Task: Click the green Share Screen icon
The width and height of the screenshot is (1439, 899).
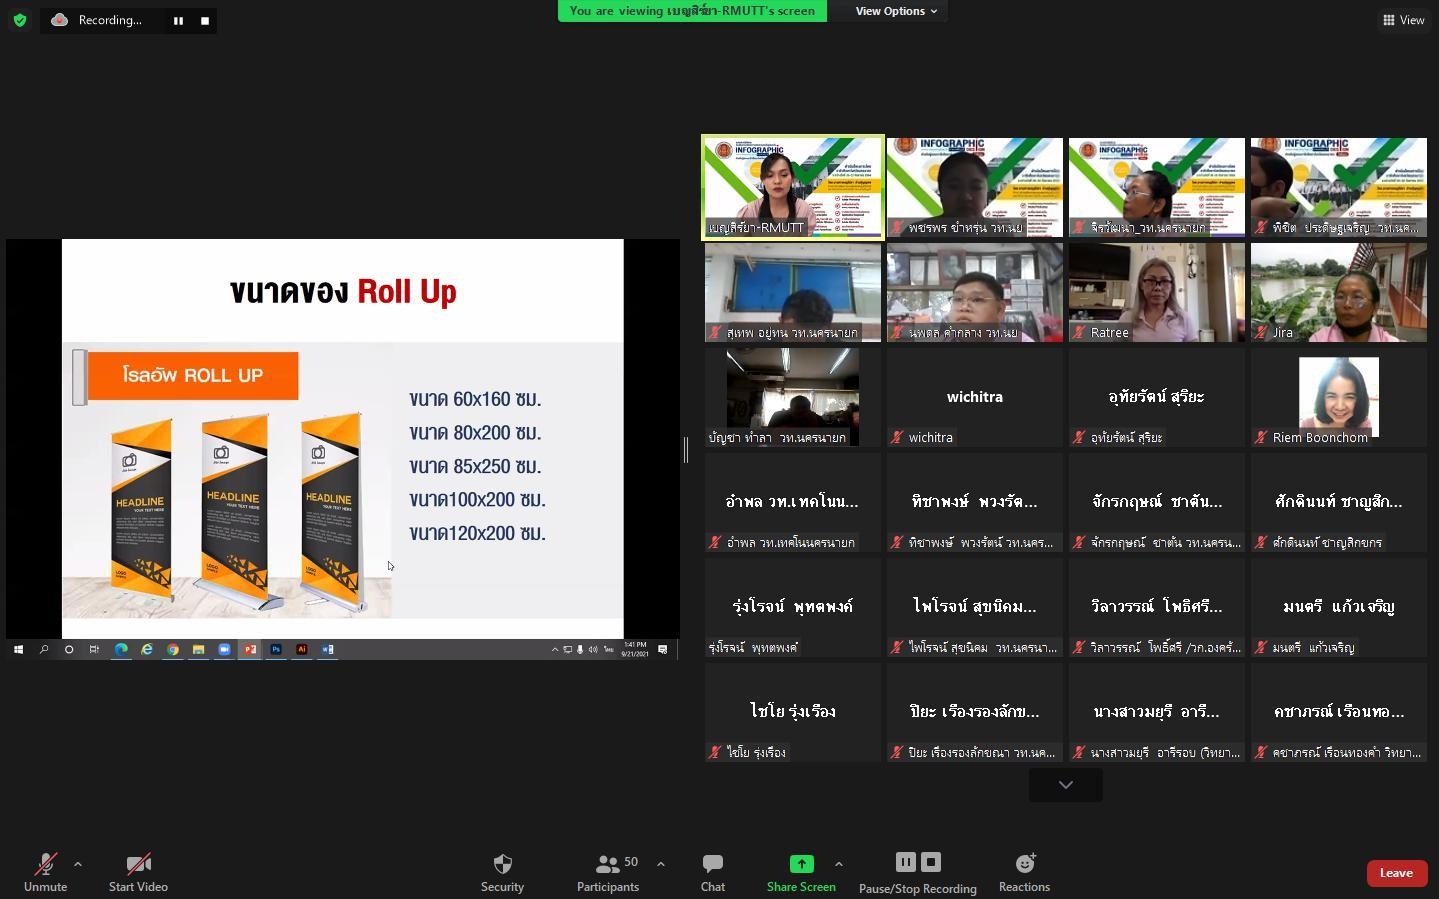Action: 801,863
